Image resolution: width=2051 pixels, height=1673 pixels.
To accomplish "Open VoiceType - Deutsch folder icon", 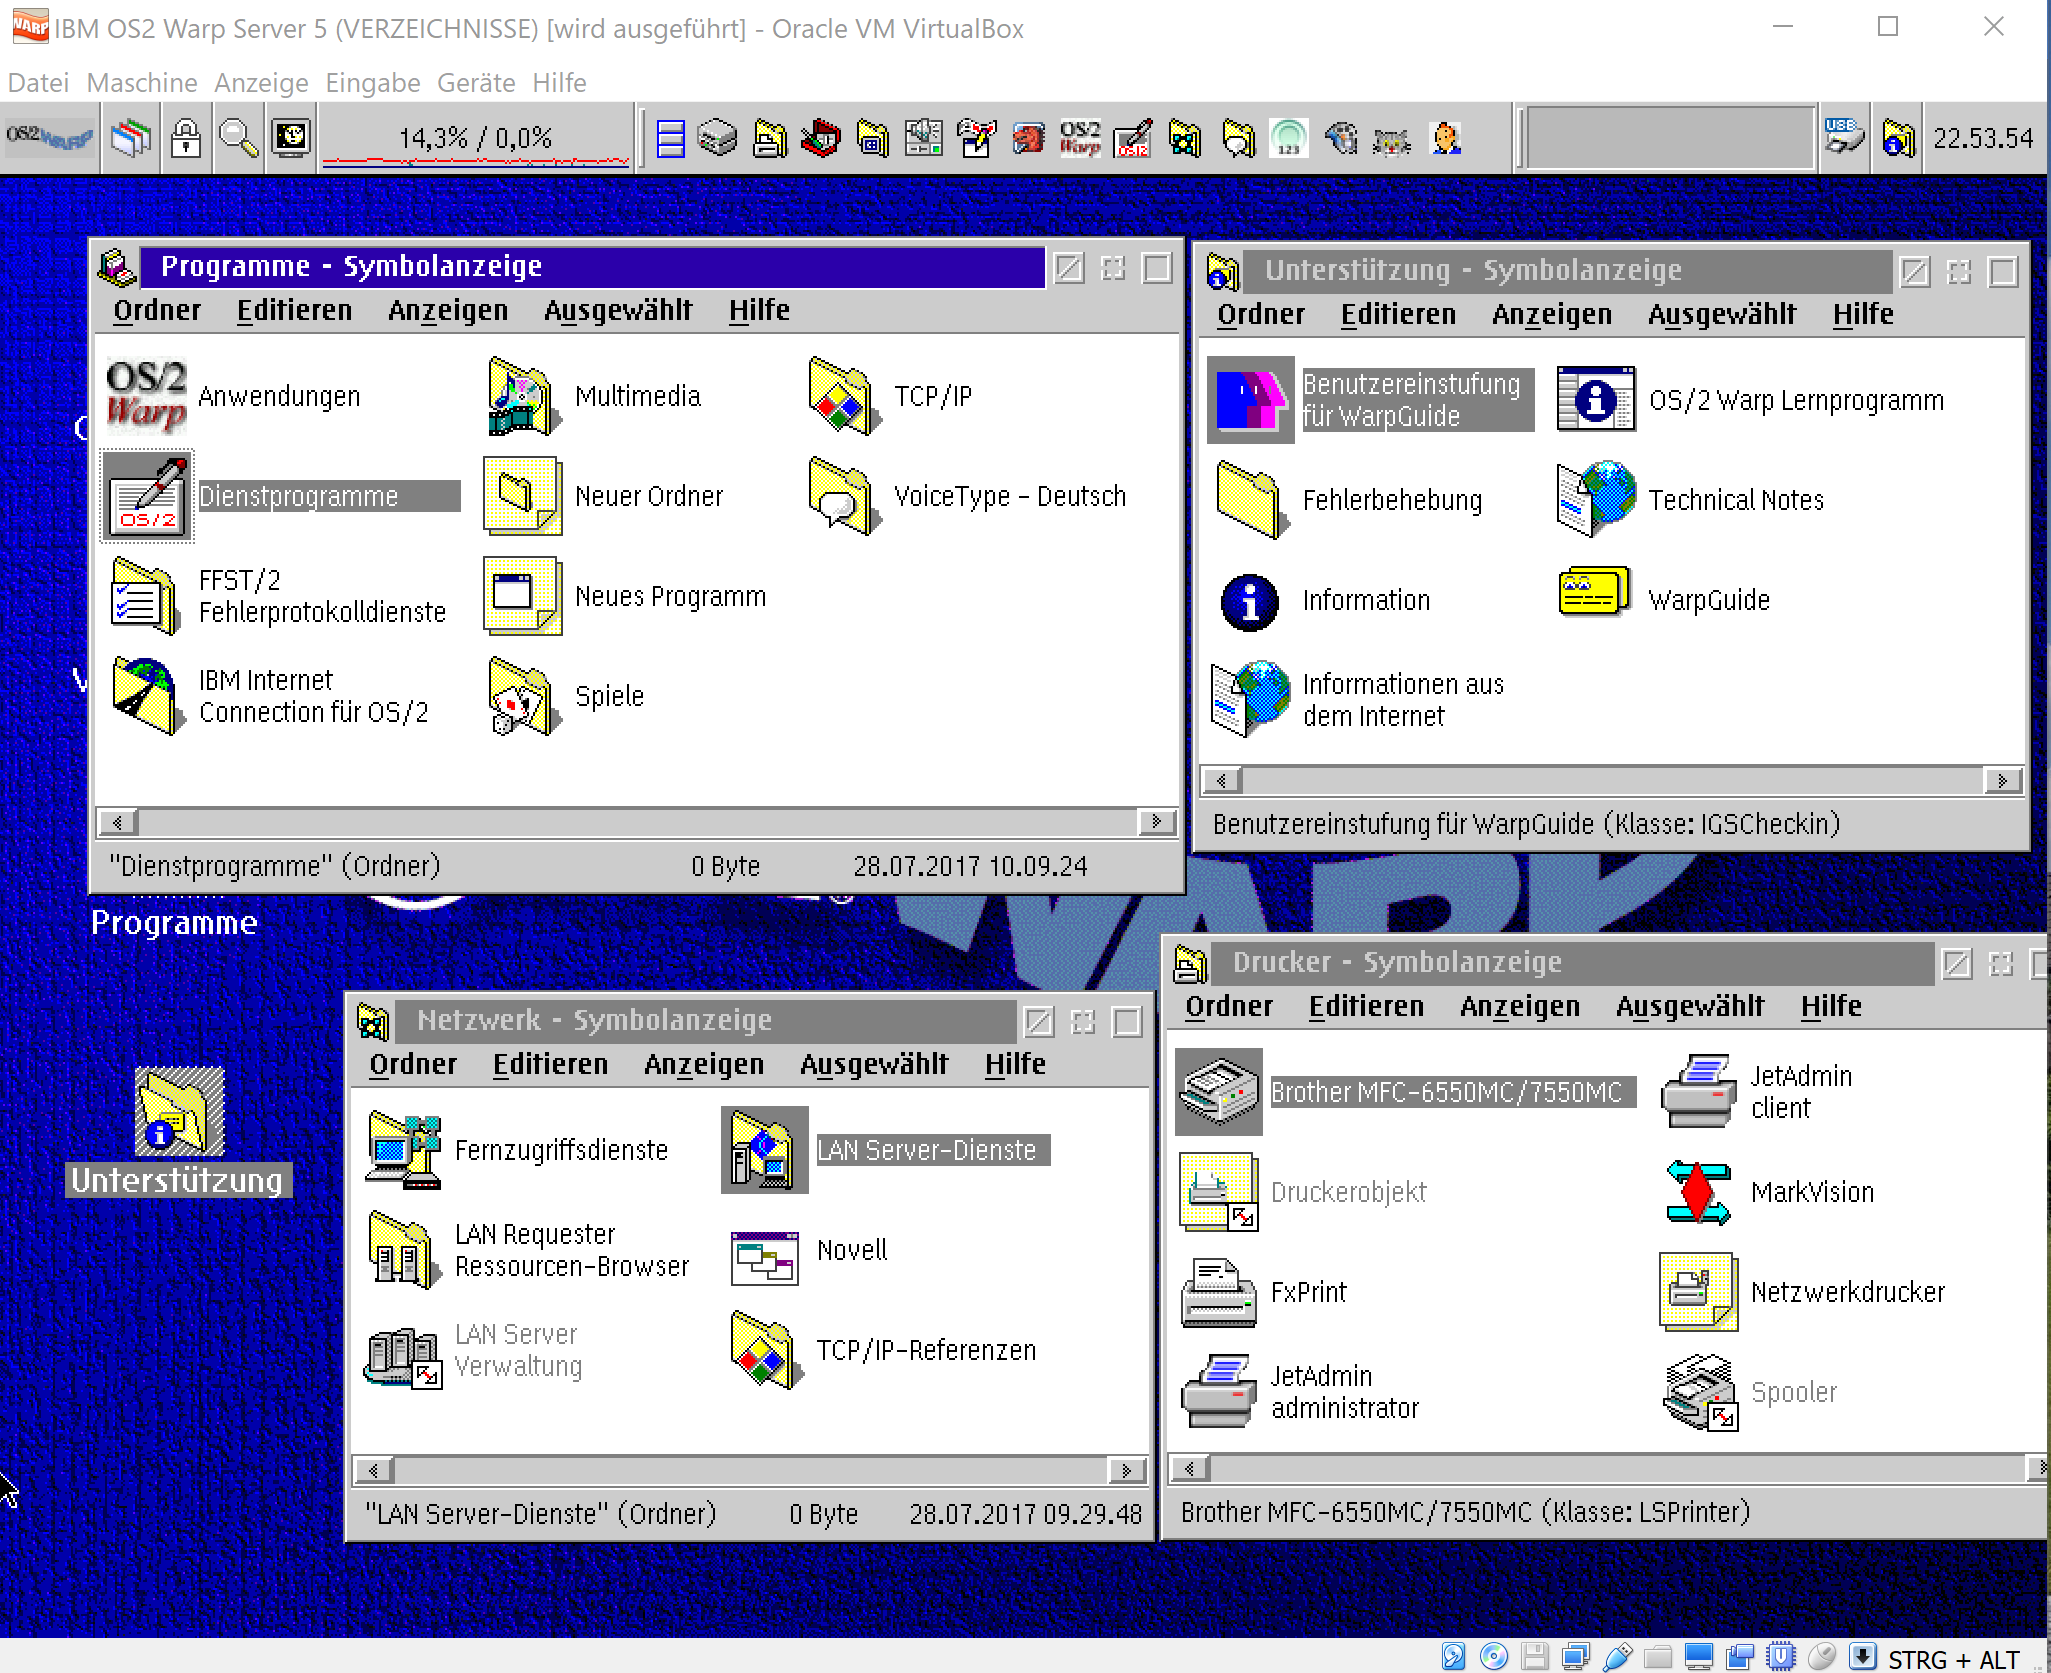I will (844, 496).
